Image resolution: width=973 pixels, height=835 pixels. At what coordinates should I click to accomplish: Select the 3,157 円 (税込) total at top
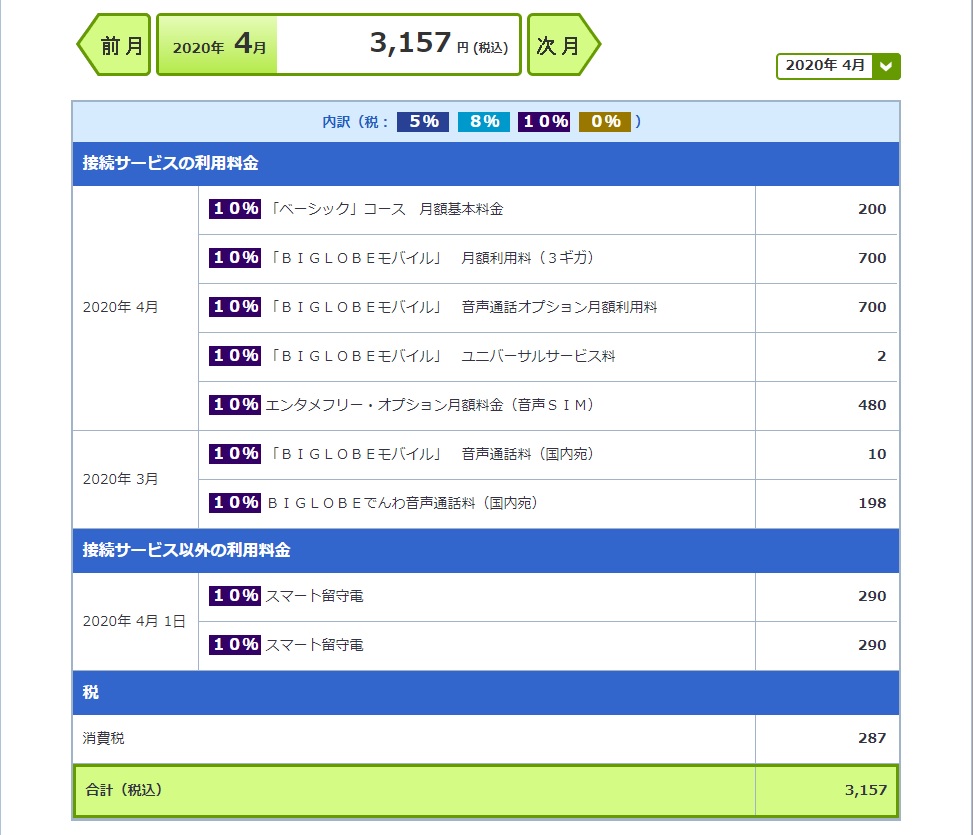point(439,44)
